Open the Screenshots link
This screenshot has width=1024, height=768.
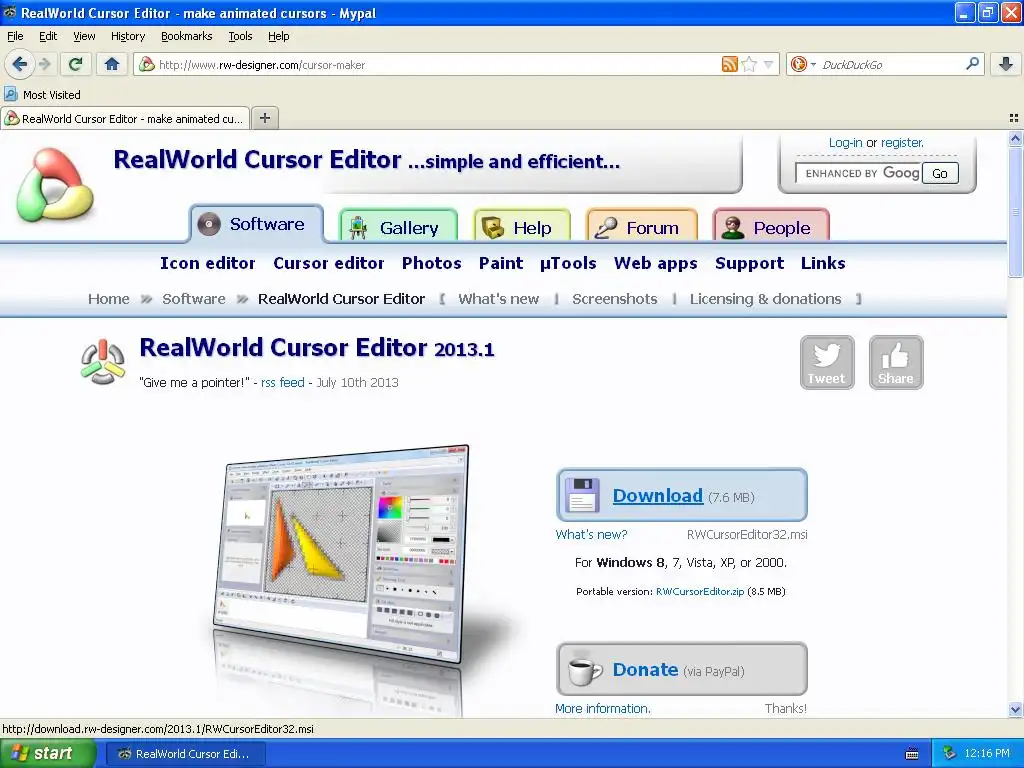[x=615, y=298]
